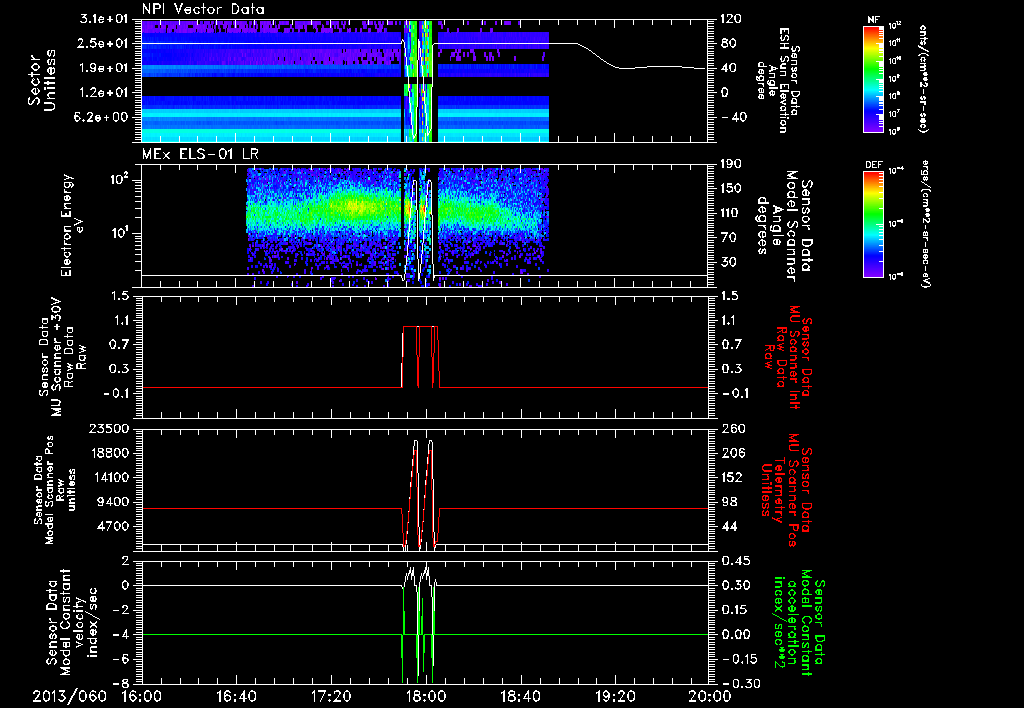Viewport: 1024px width, 708px height.
Task: Click the '18:40' time axis label
Action: tap(520, 697)
